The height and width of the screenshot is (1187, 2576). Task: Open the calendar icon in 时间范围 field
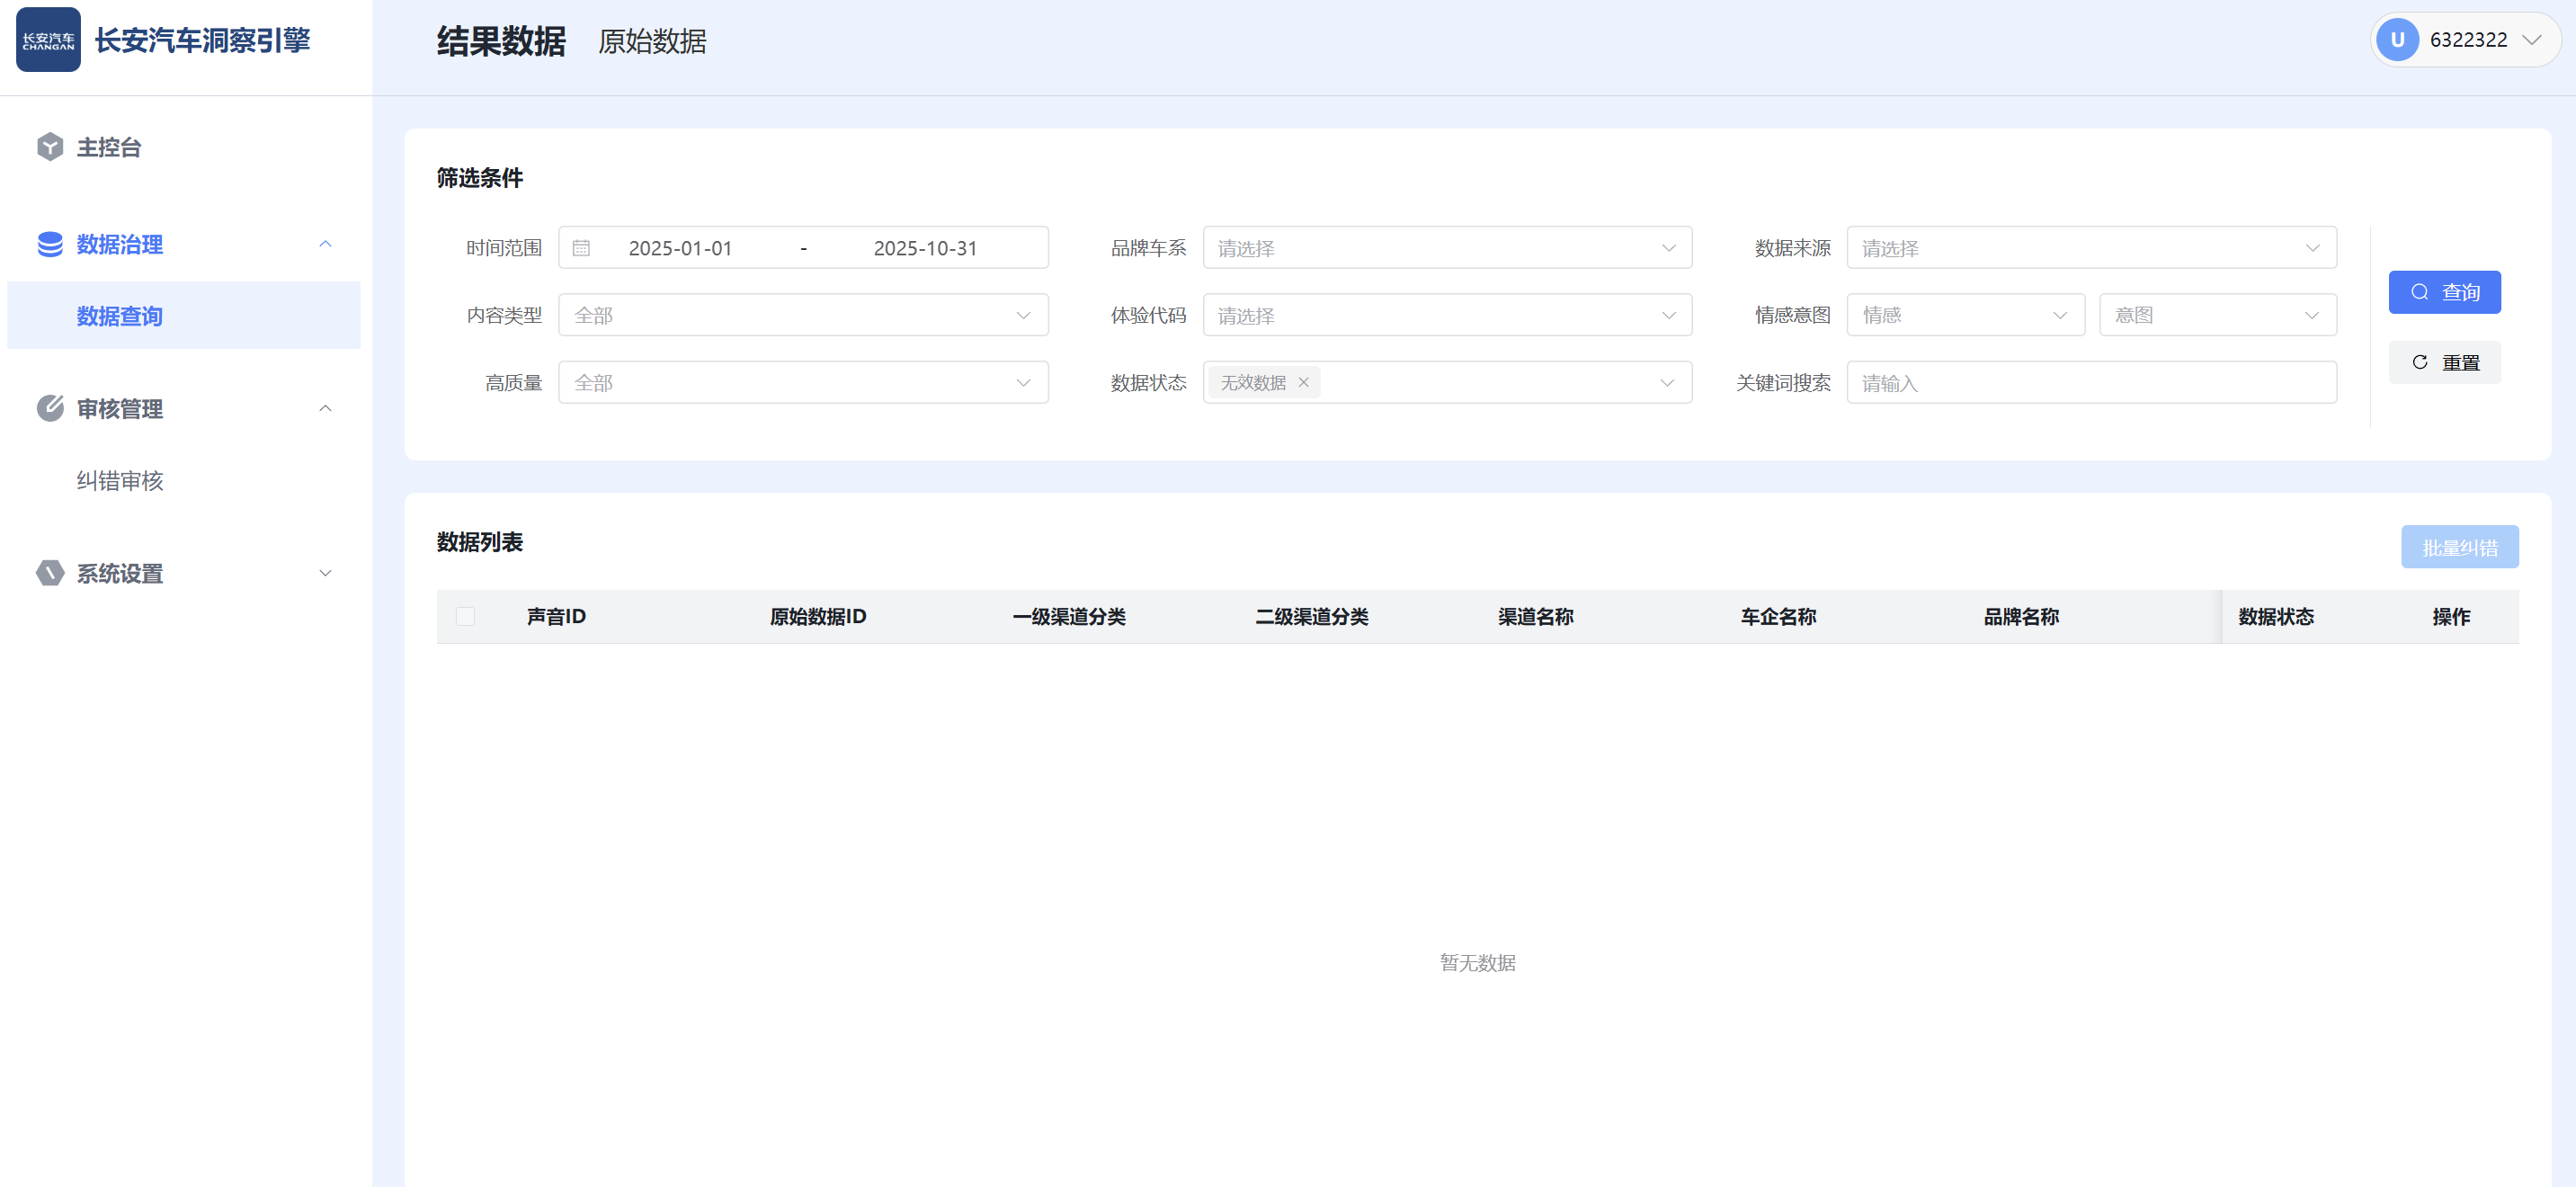coord(582,247)
